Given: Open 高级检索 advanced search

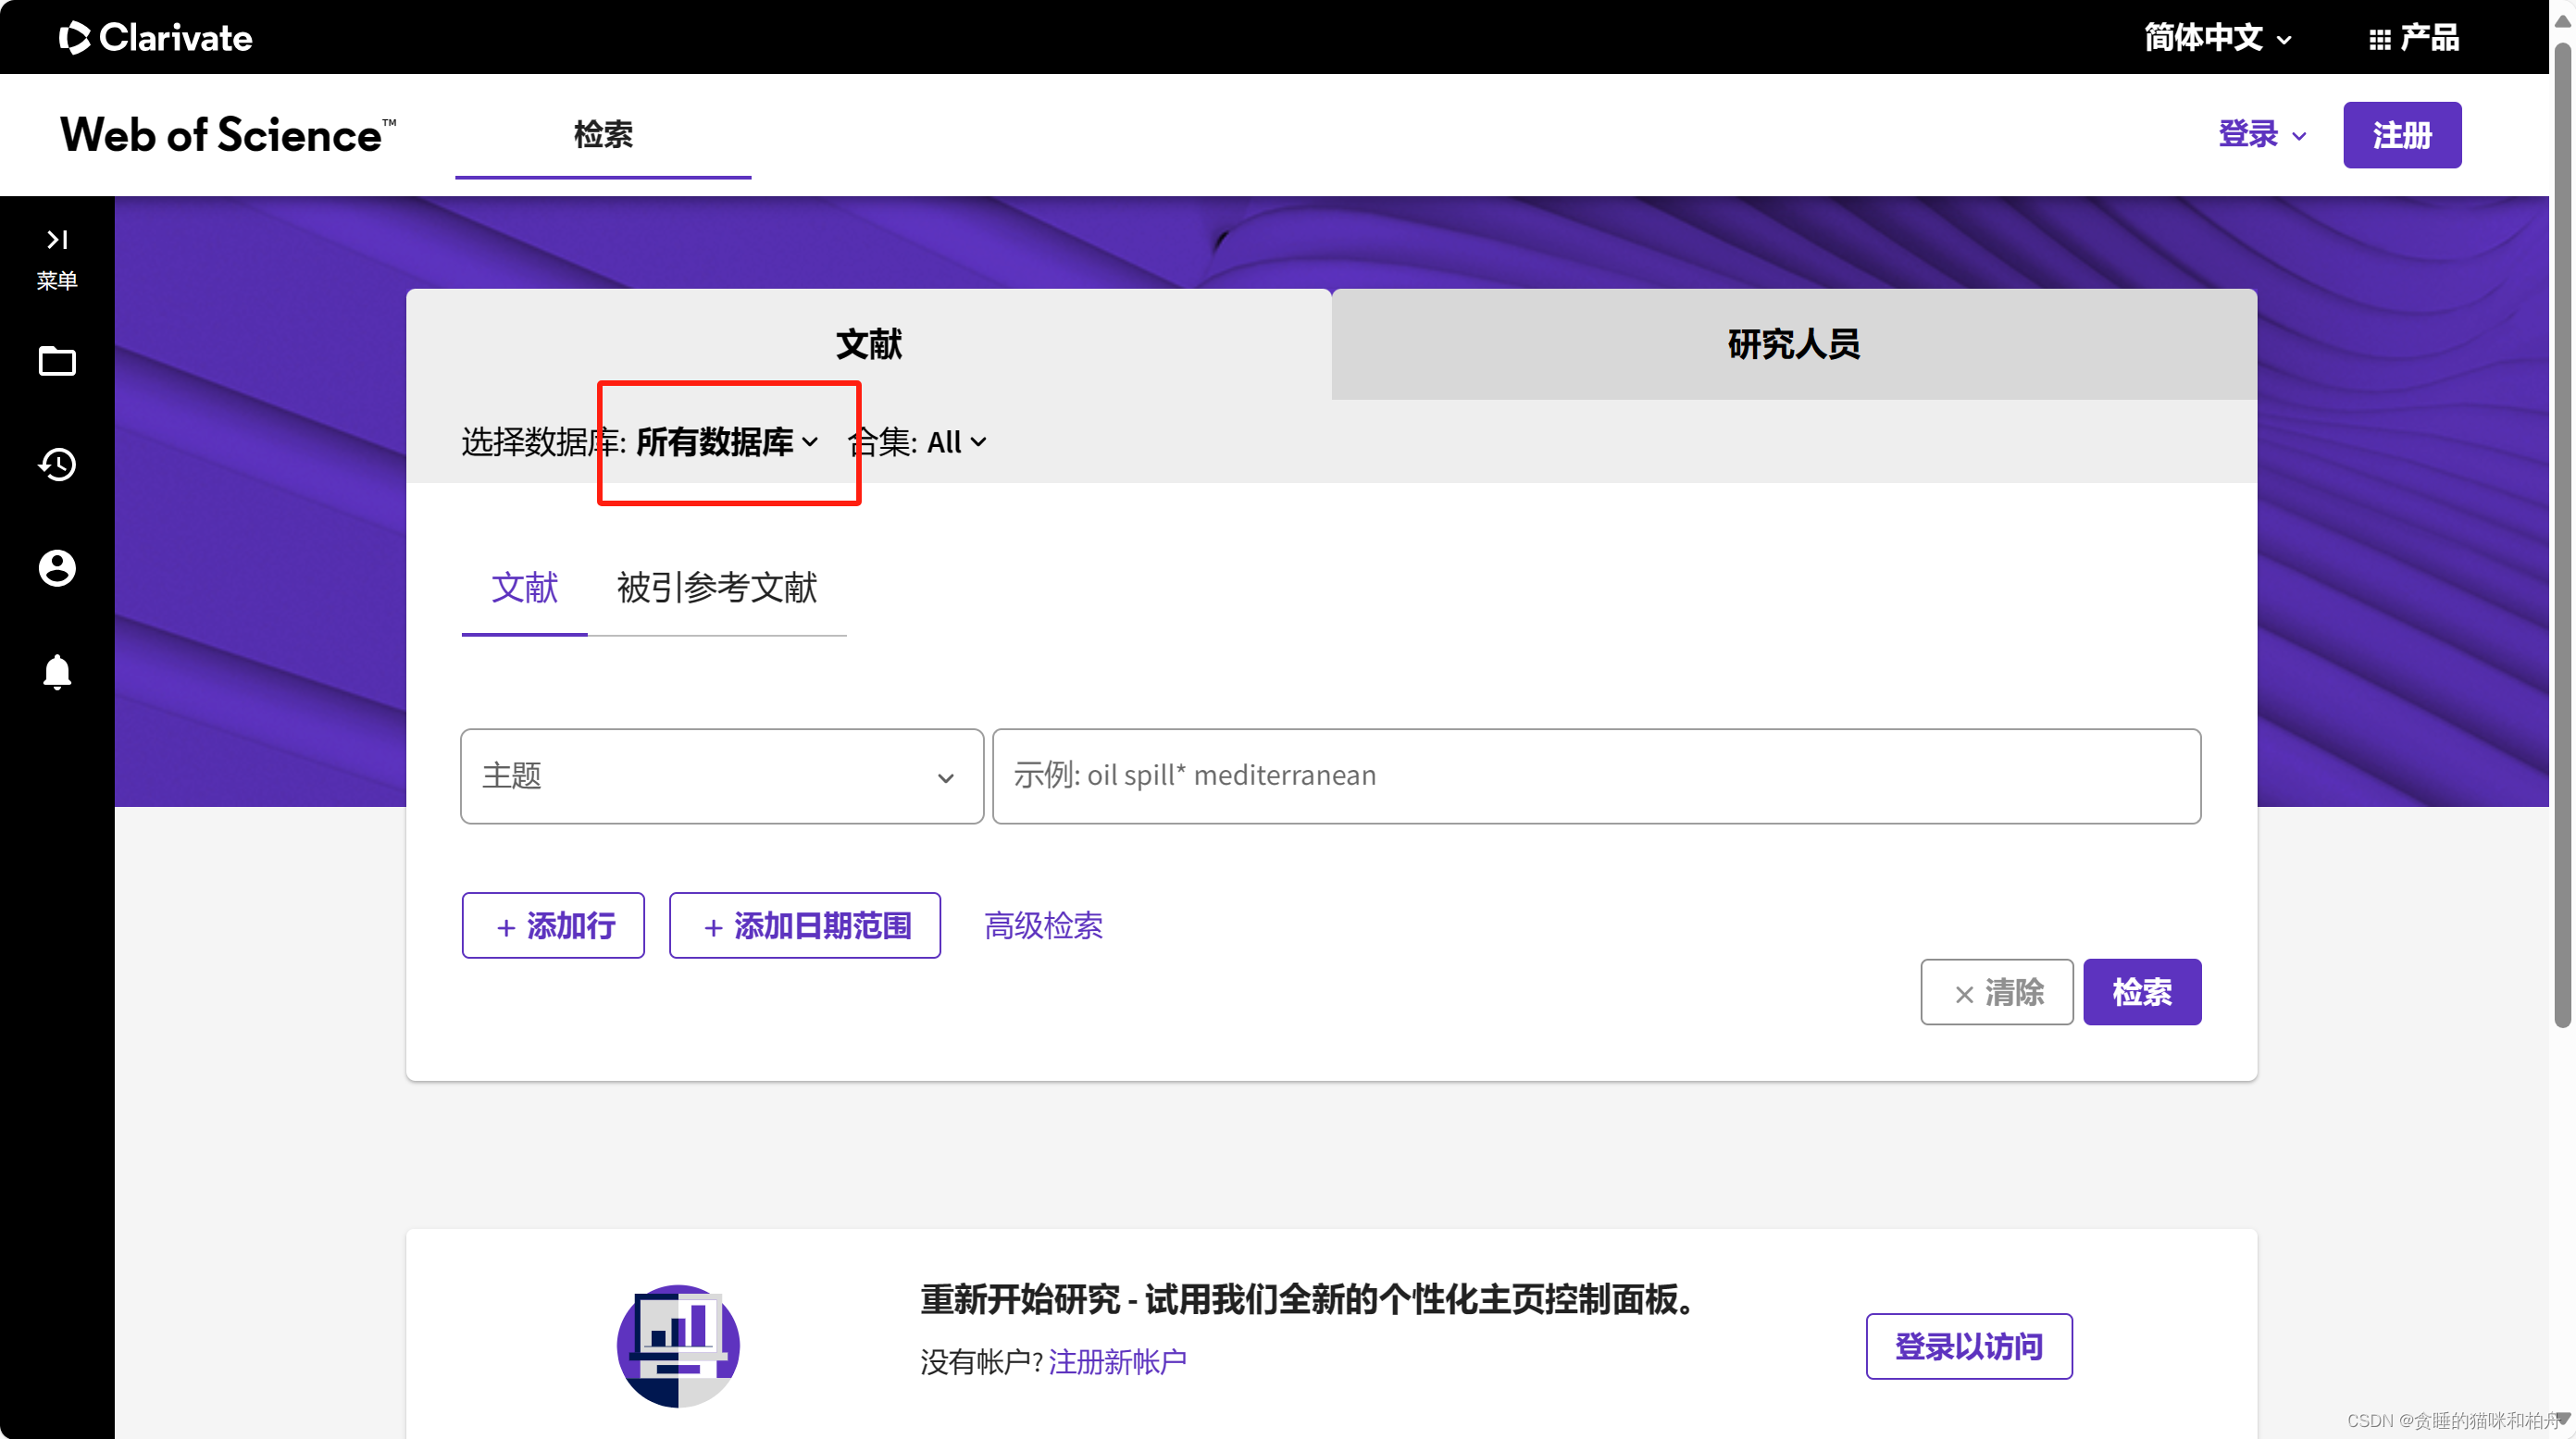Looking at the screenshot, I should [1043, 926].
